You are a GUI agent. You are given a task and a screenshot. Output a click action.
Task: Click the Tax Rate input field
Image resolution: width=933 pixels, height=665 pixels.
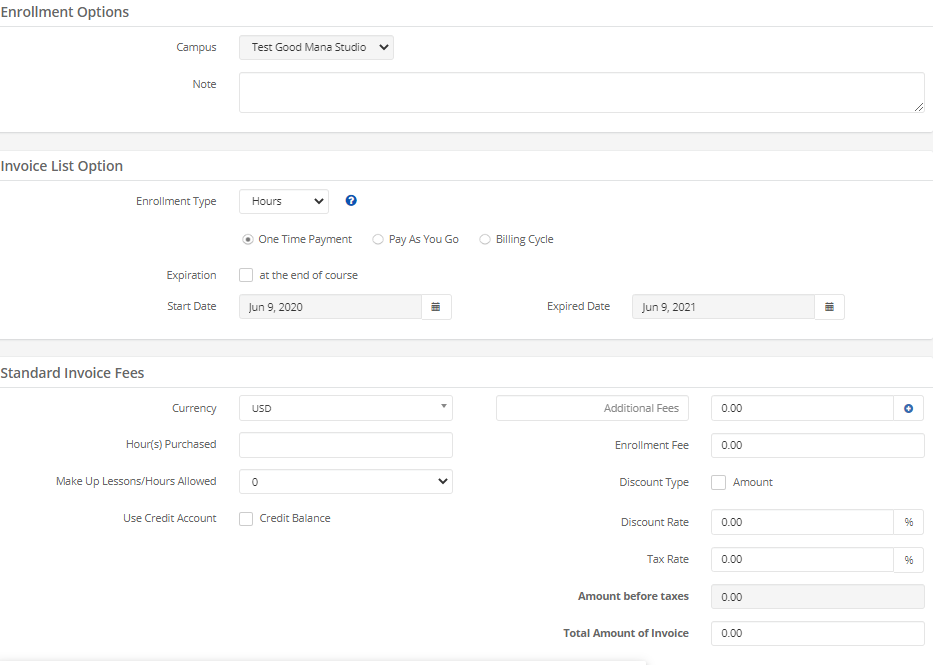[x=802, y=560]
